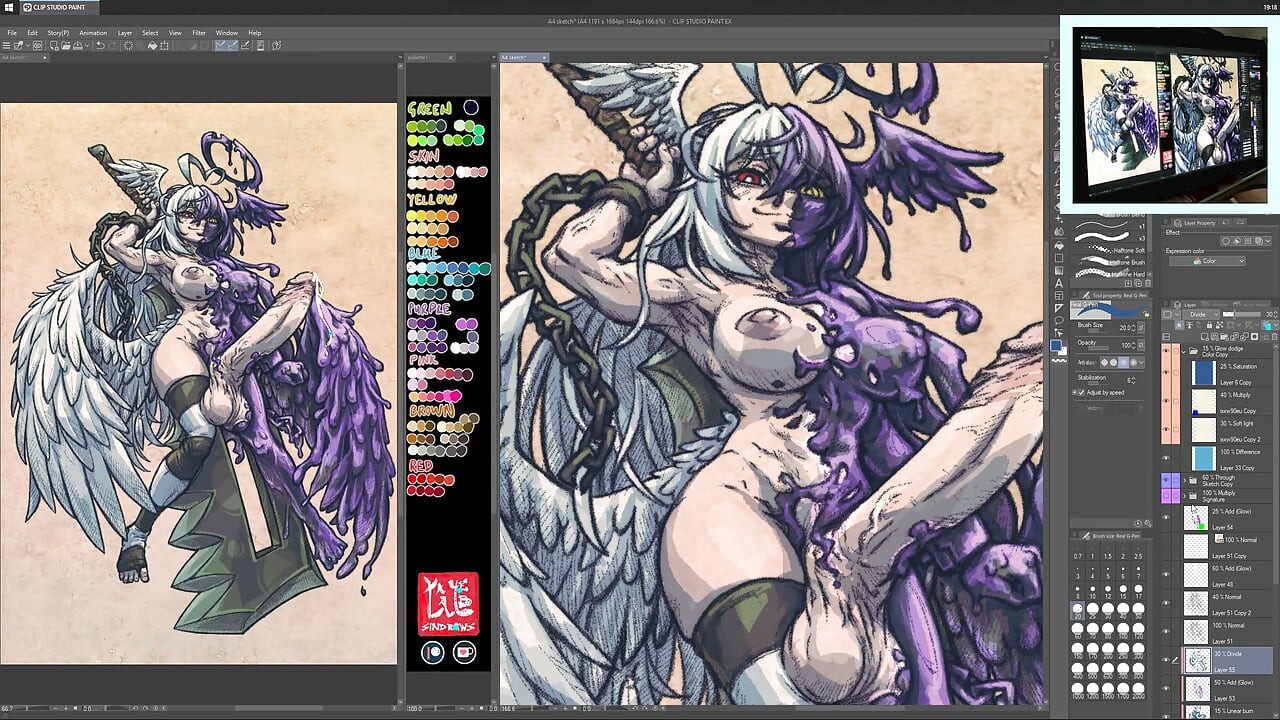Click the New raster layer icon
The image size is (1280, 720).
coord(1205,337)
